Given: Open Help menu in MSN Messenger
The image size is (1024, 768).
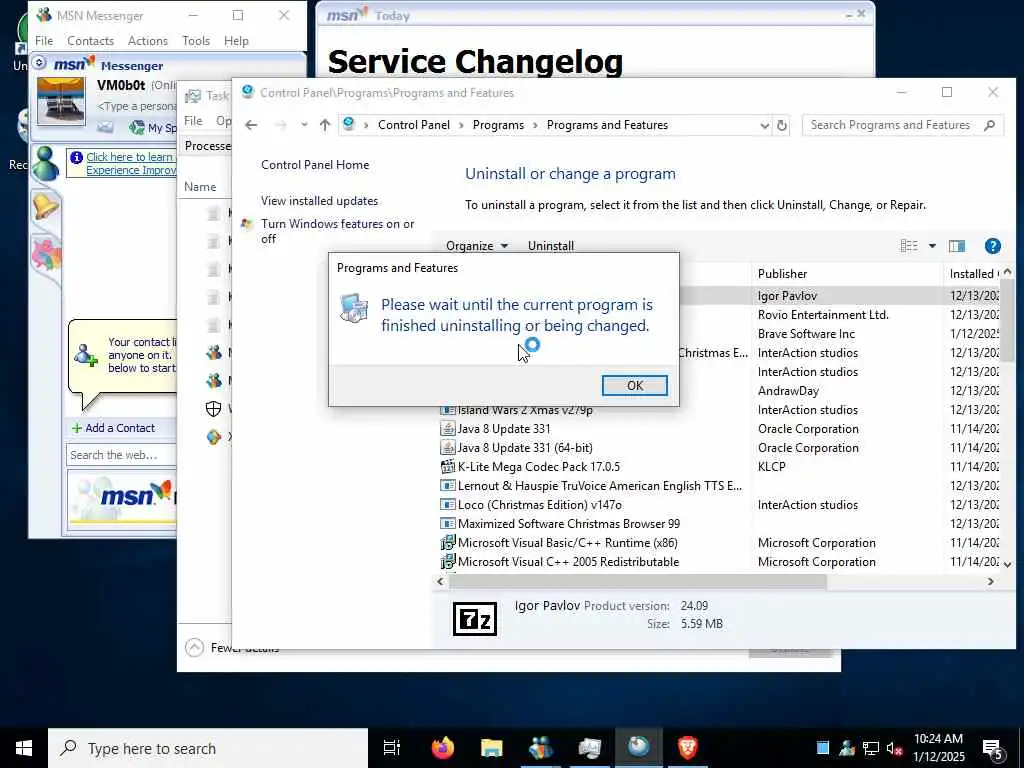Looking at the screenshot, I should (x=236, y=40).
